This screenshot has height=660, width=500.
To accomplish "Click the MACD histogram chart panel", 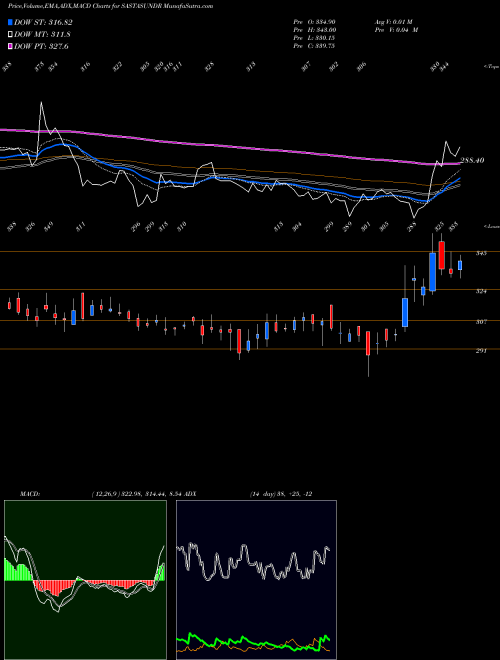I will pyautogui.click(x=85, y=580).
